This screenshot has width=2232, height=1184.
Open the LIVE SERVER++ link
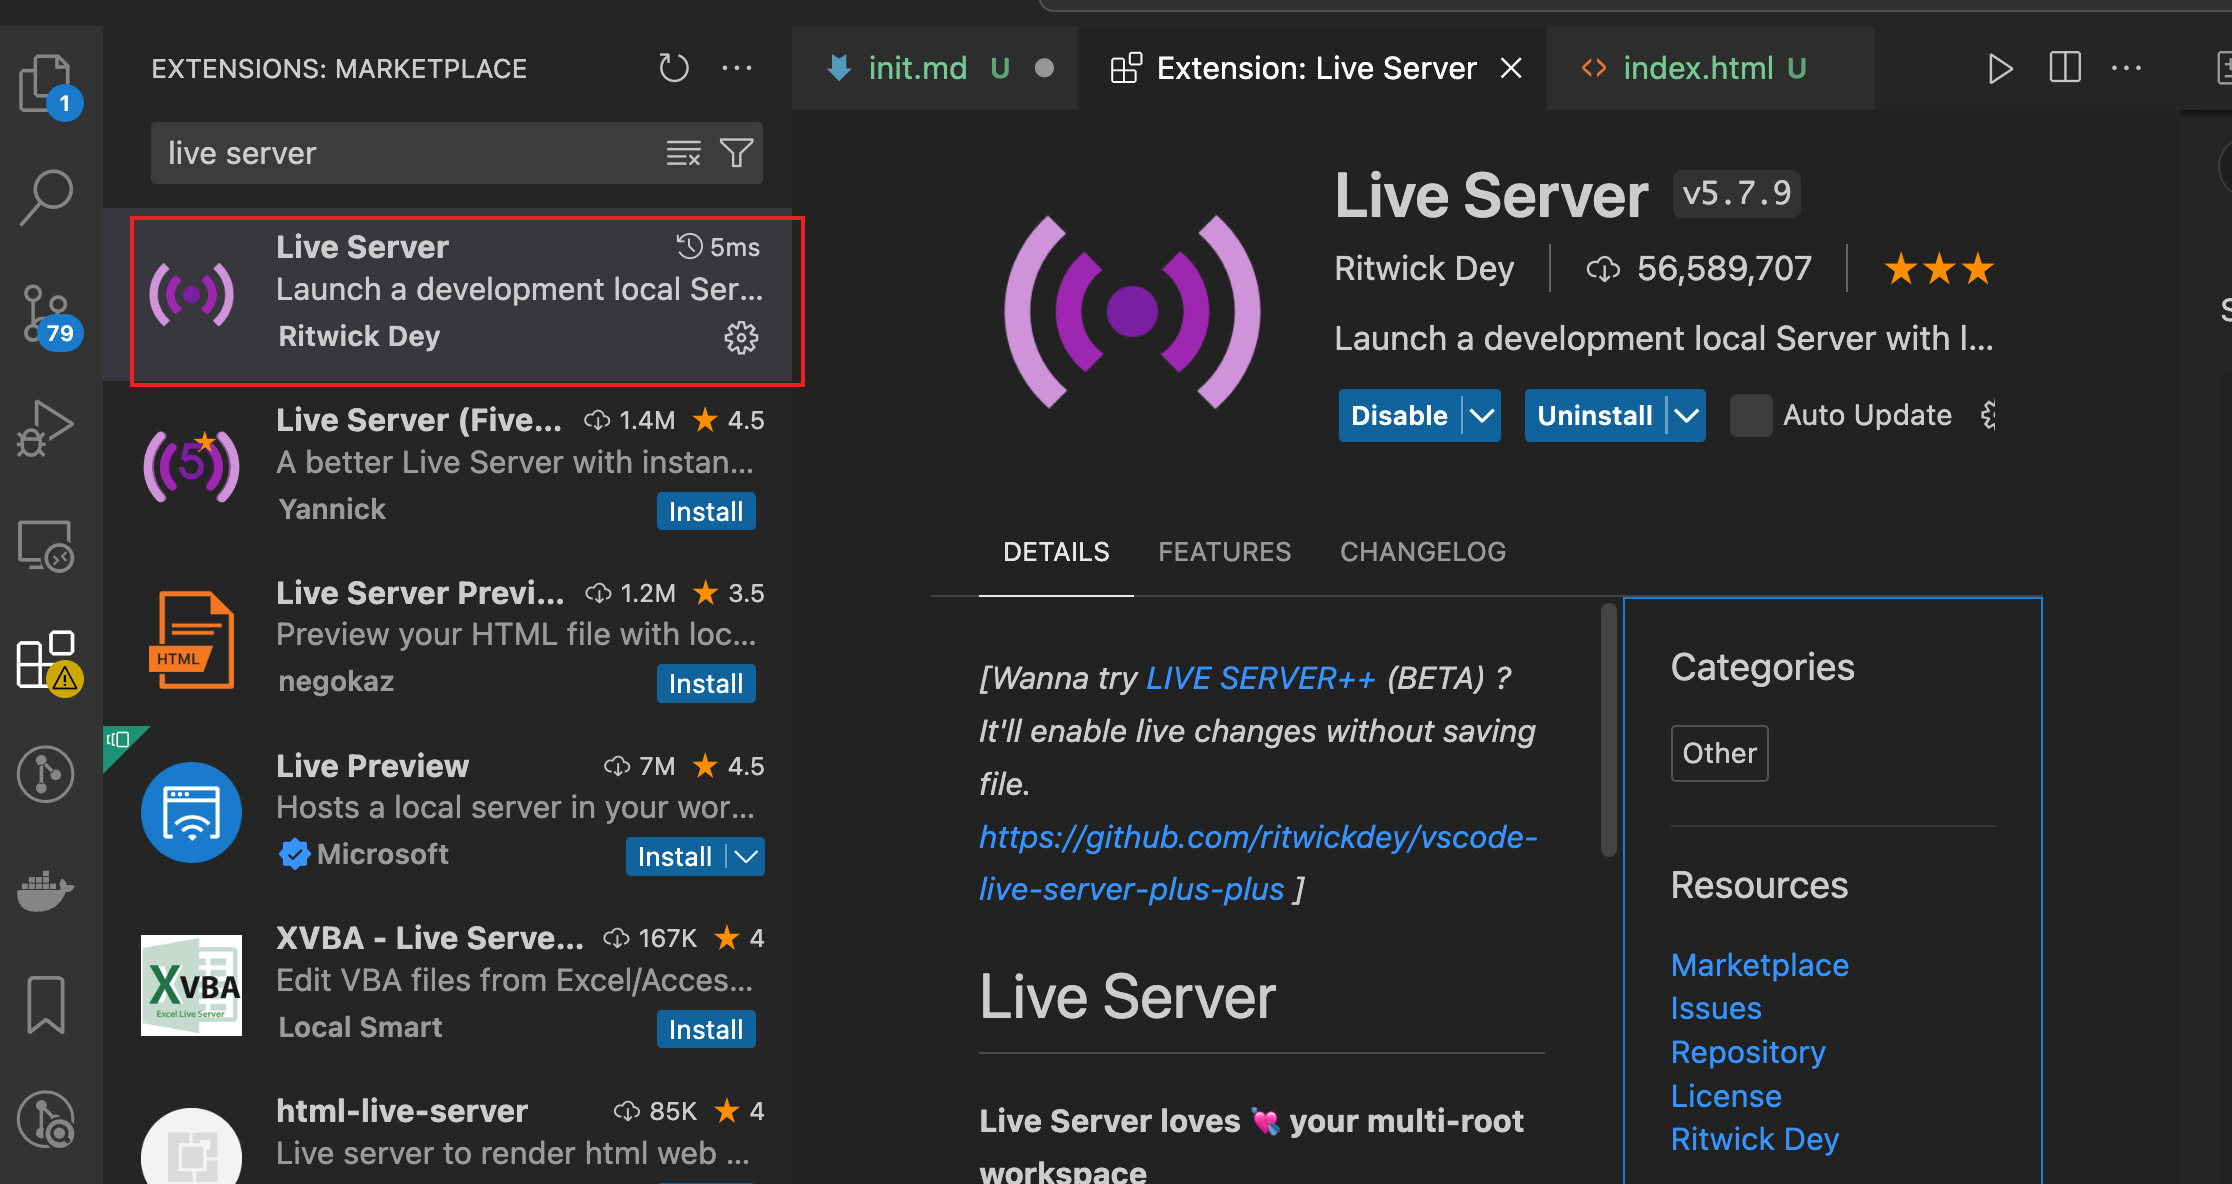(x=1261, y=679)
